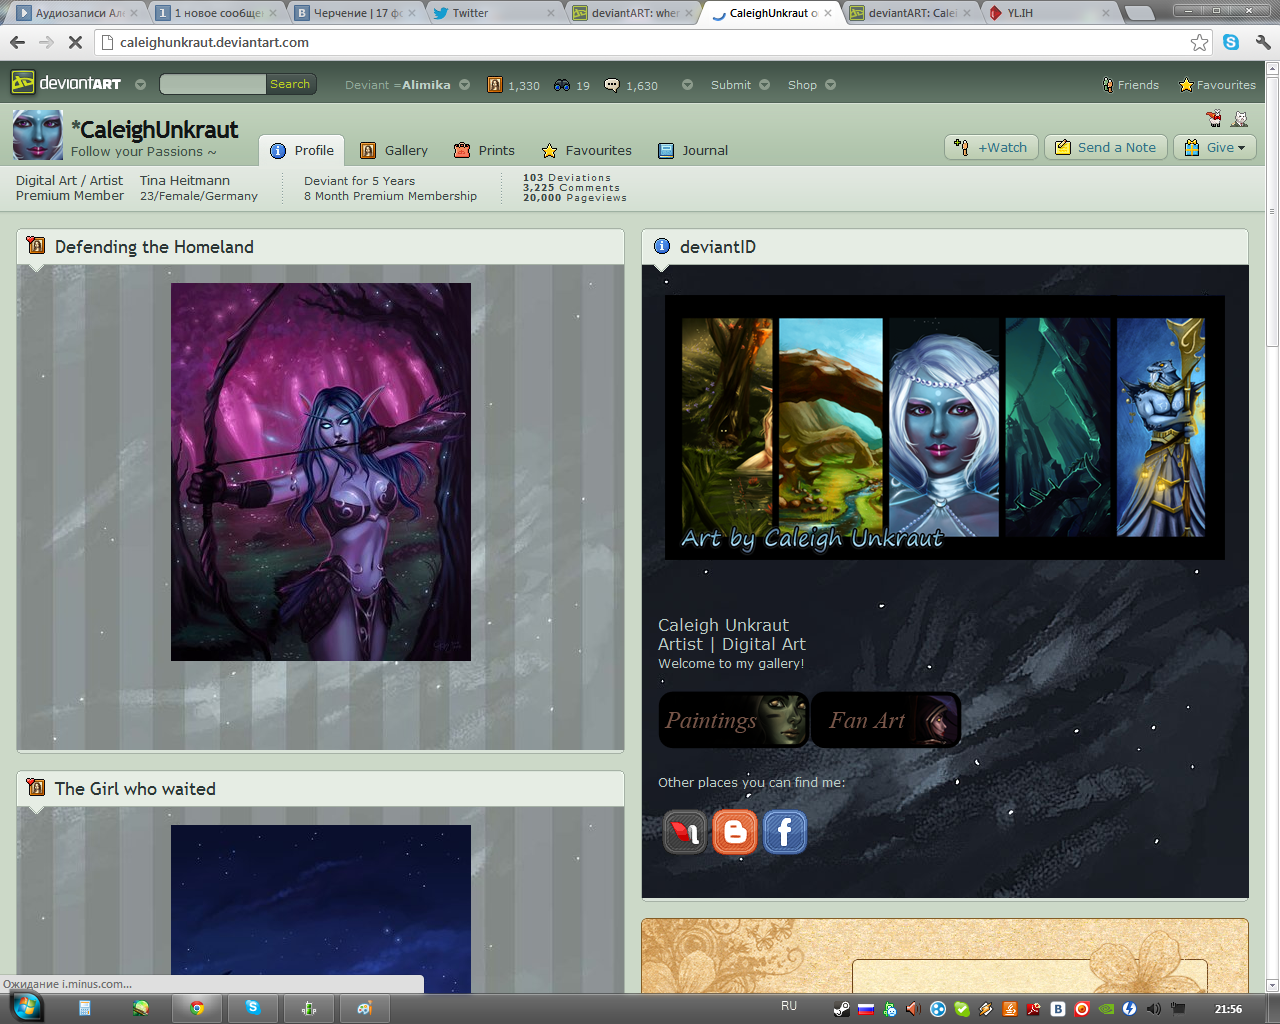This screenshot has width=1280, height=1024.
Task: Close the Twitter browser tab
Action: [x=550, y=13]
